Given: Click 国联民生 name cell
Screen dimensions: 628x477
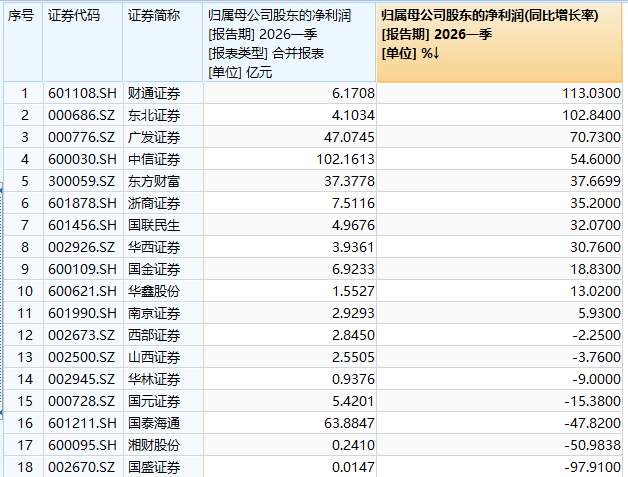Looking at the screenshot, I should pyautogui.click(x=163, y=225).
